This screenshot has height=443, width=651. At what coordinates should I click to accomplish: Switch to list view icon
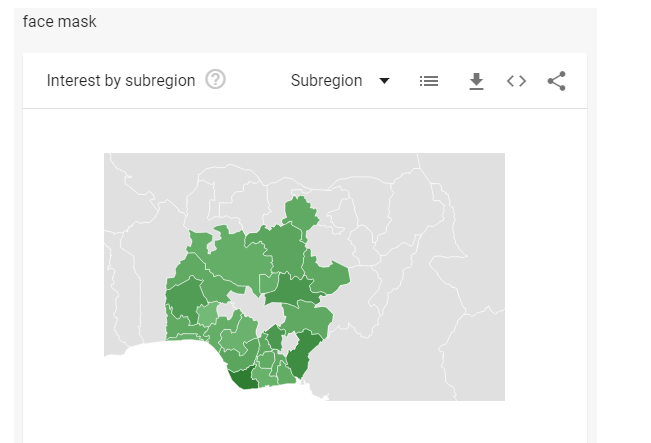(429, 81)
